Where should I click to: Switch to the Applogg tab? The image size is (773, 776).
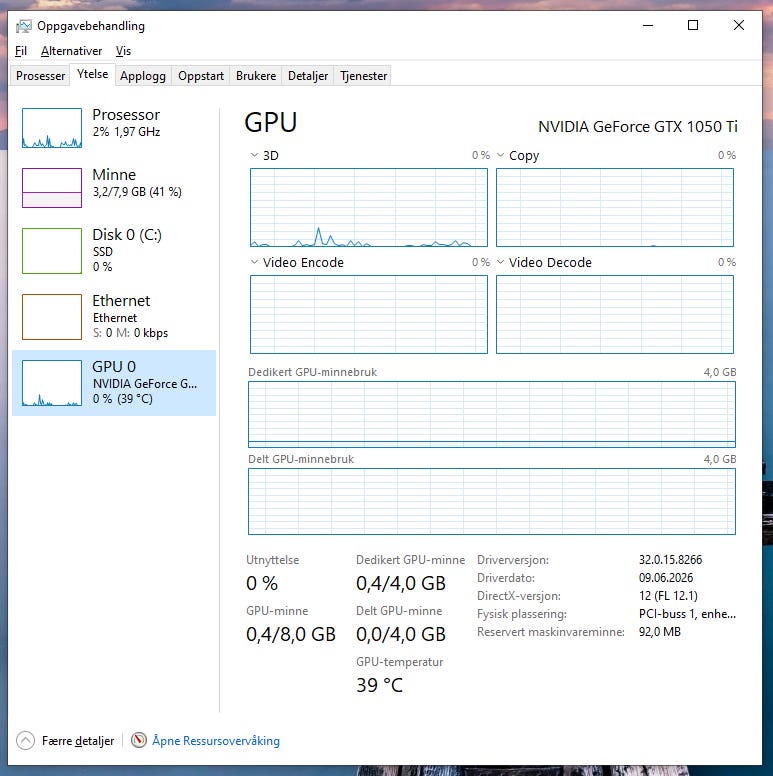143,76
